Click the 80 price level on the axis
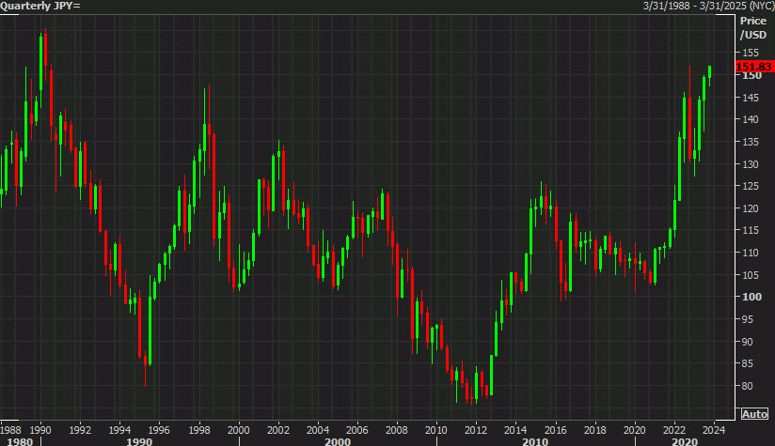 point(748,386)
